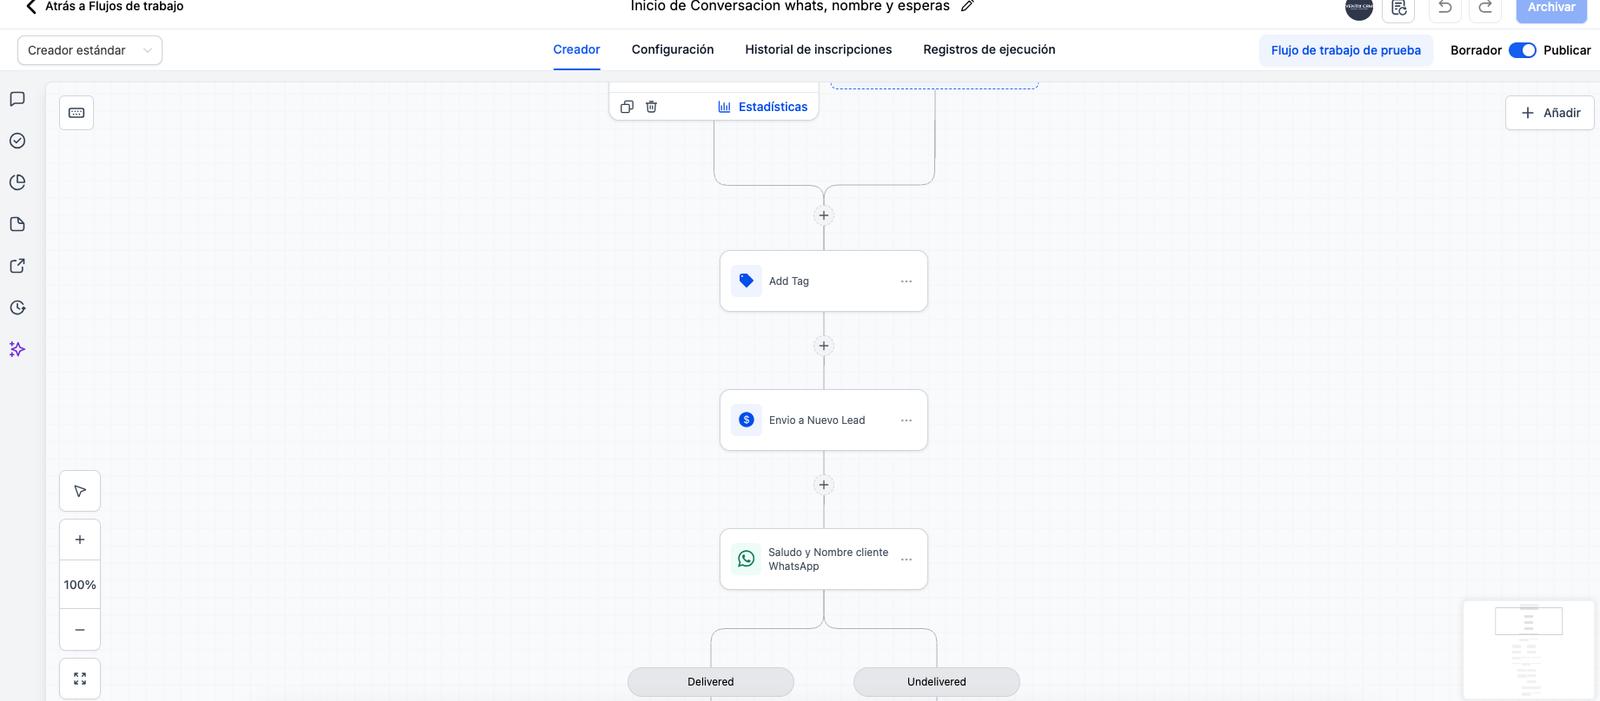Open the AI sparkle icon in sidebar

click(x=17, y=349)
